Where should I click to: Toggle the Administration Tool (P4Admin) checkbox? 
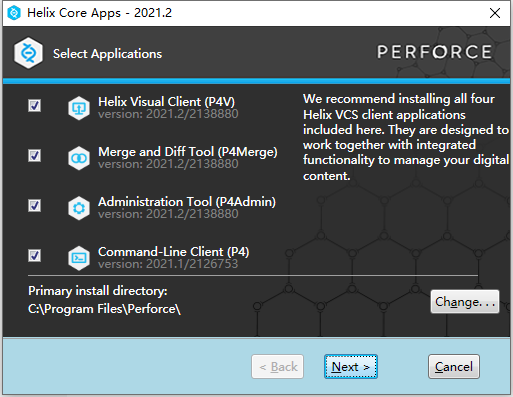click(34, 205)
